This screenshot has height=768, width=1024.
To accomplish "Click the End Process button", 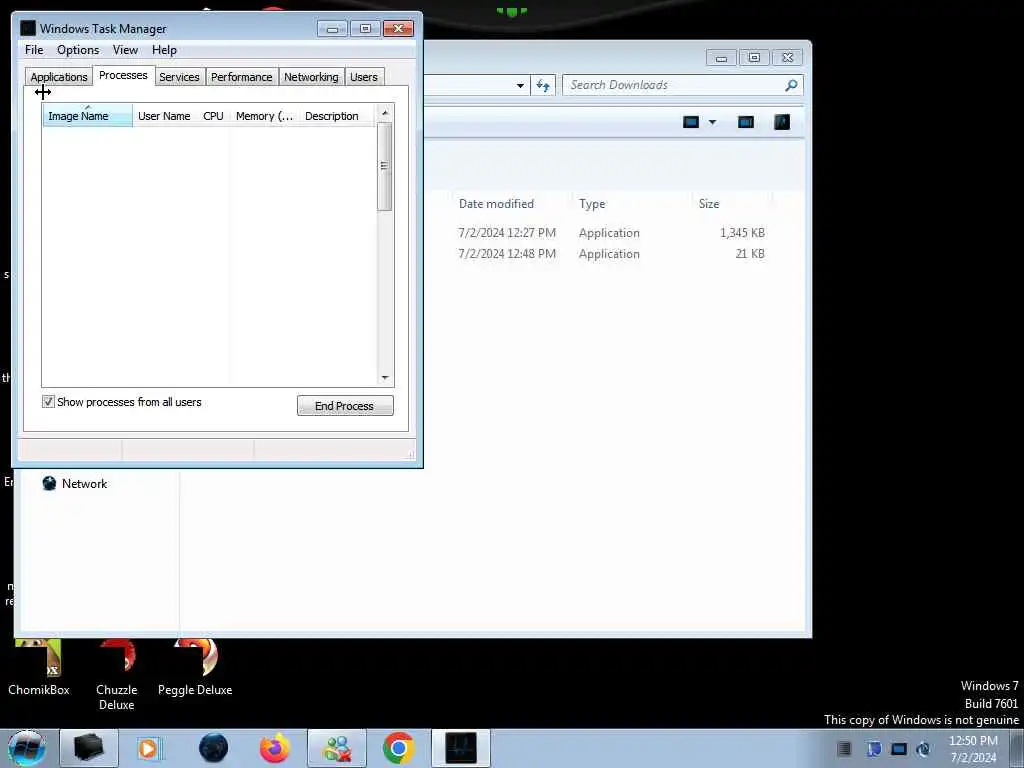I will (x=345, y=406).
